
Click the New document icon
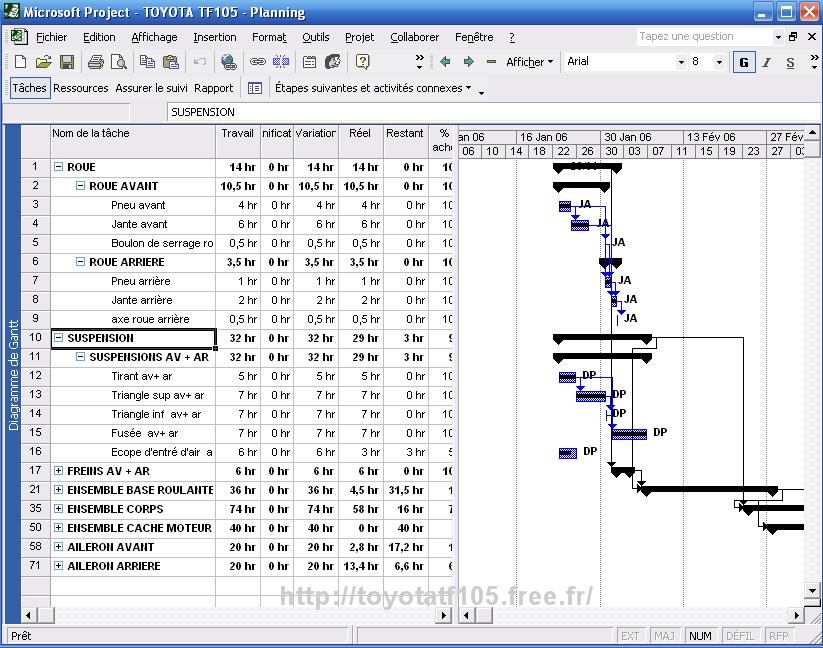(x=20, y=62)
